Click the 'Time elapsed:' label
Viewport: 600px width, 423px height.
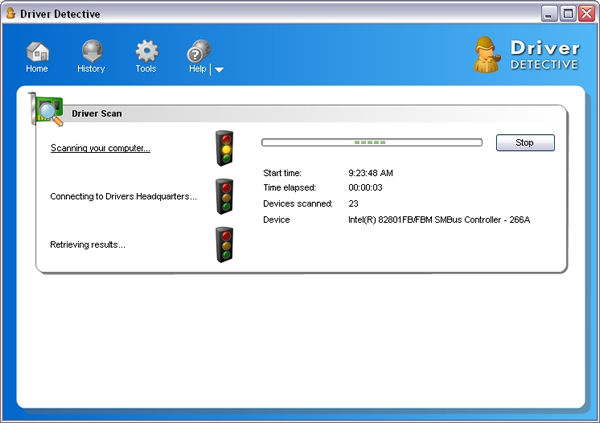click(x=289, y=188)
